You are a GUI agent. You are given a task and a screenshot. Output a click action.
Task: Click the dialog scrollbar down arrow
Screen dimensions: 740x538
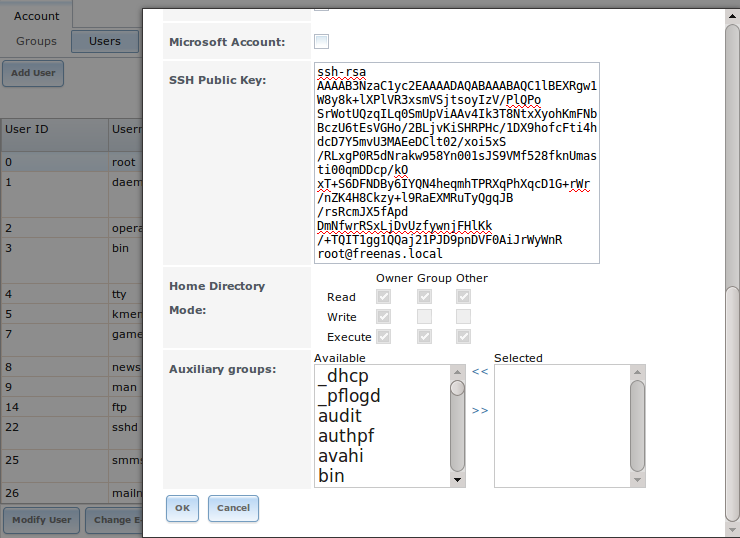point(732,529)
